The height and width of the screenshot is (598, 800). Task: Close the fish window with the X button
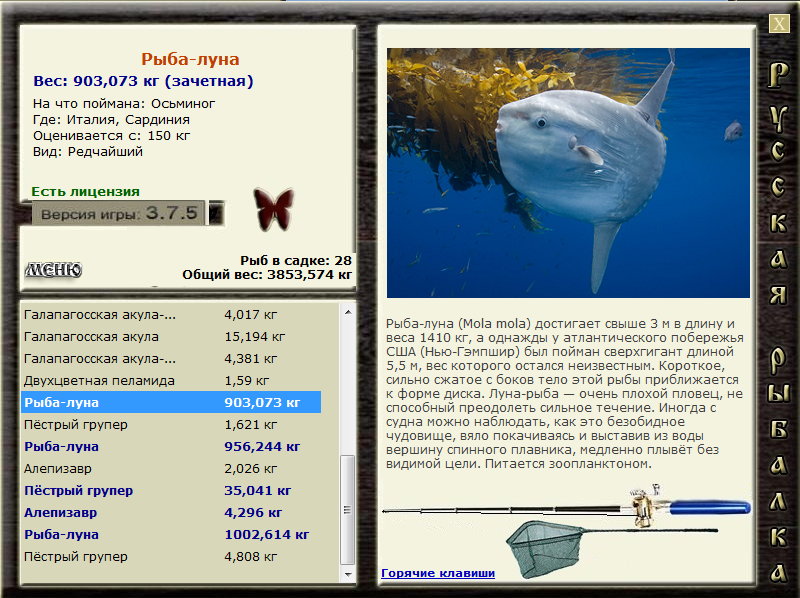(779, 23)
